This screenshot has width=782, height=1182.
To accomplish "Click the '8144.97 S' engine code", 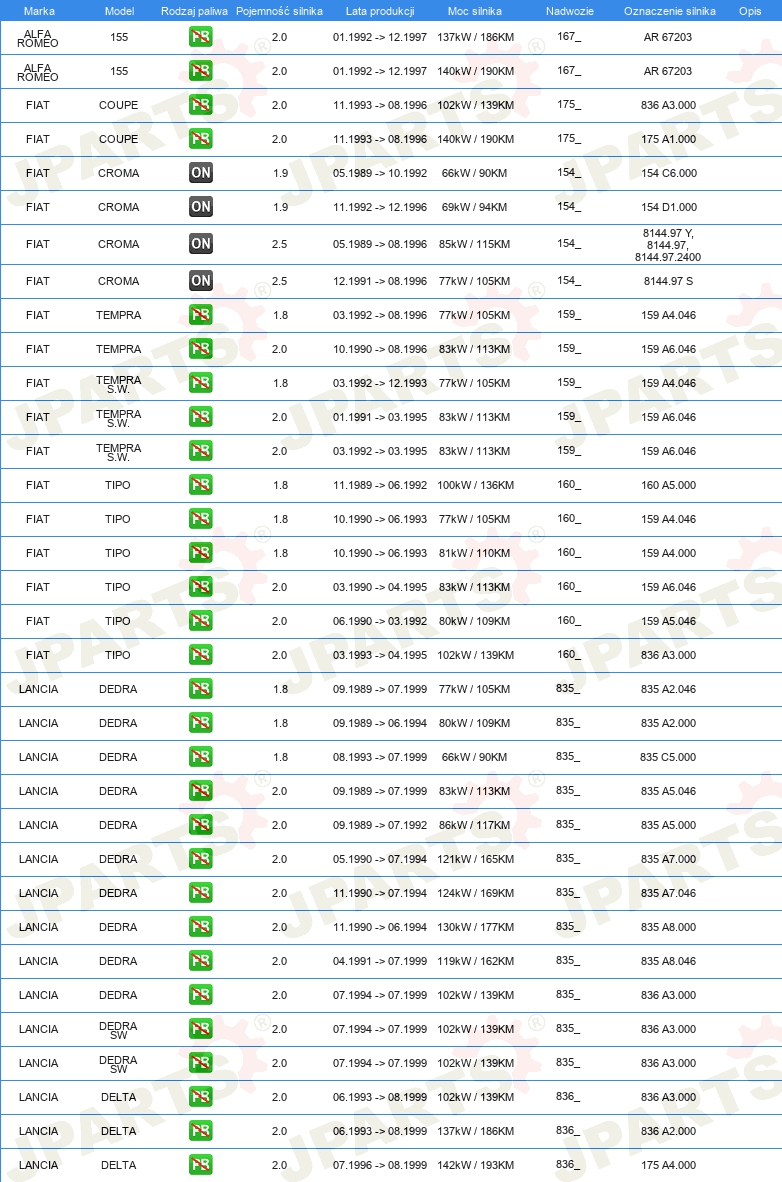I will tap(668, 281).
